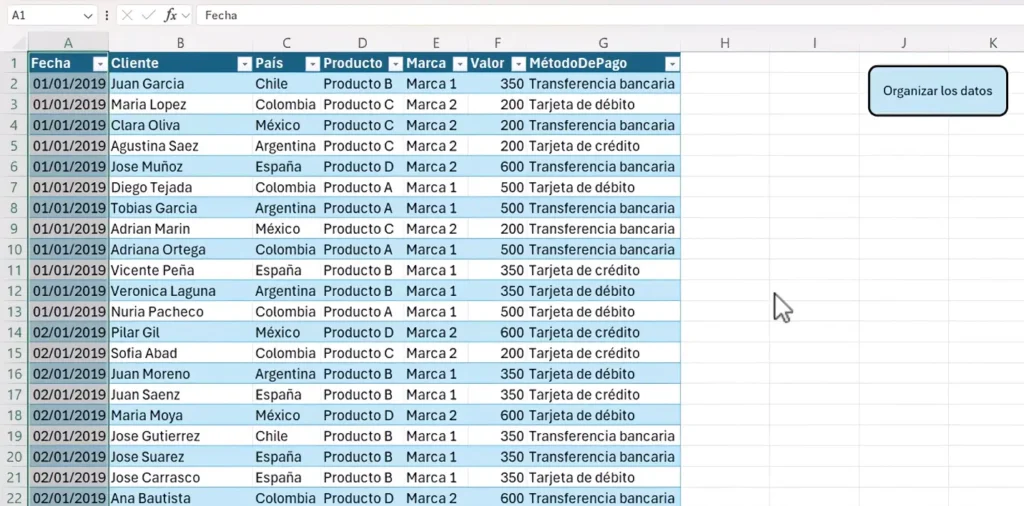Click the Organizar los datos button
This screenshot has width=1024, height=506.
[x=938, y=91]
